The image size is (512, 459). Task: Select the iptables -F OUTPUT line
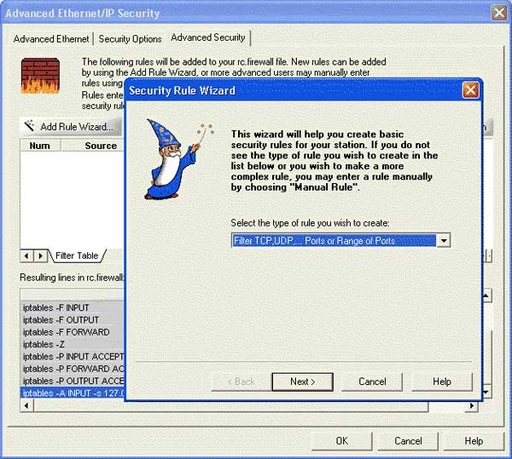pyautogui.click(x=72, y=320)
